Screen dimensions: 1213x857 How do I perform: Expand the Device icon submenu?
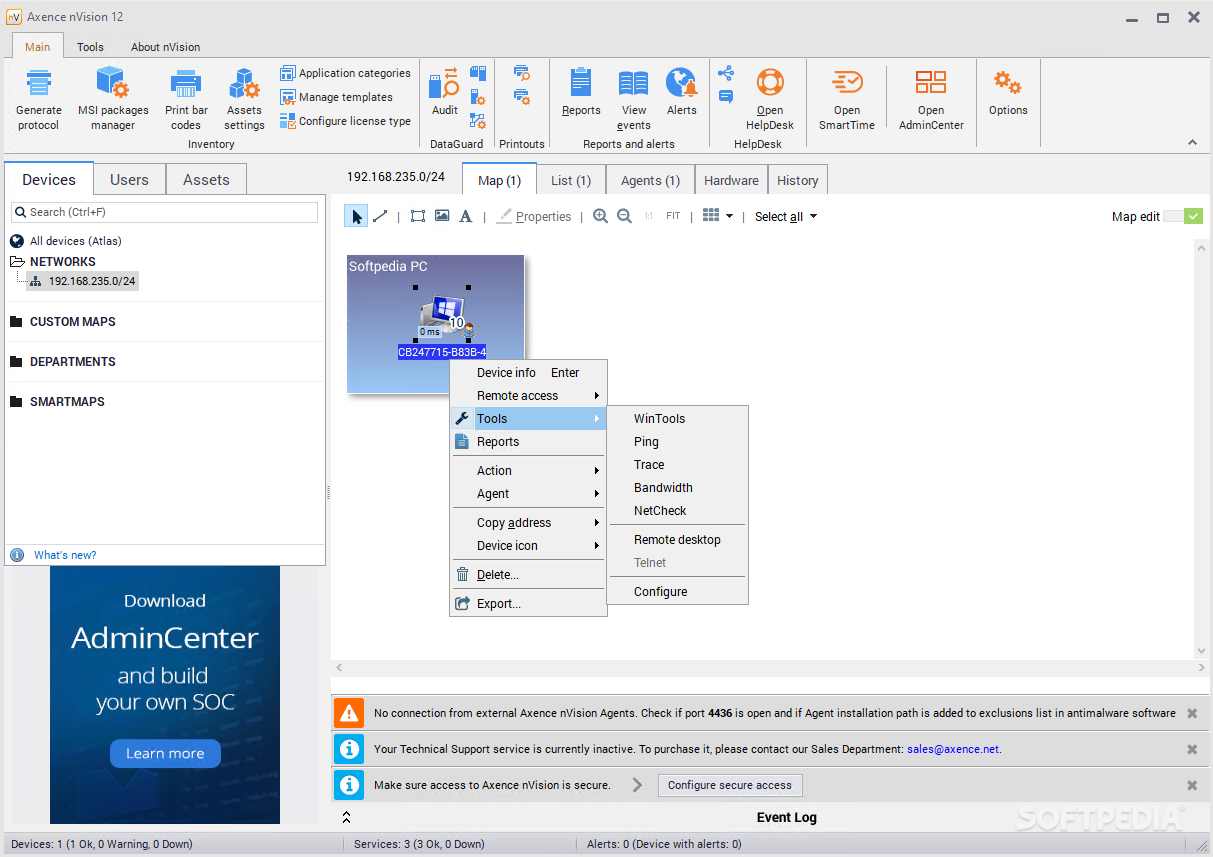(x=528, y=546)
